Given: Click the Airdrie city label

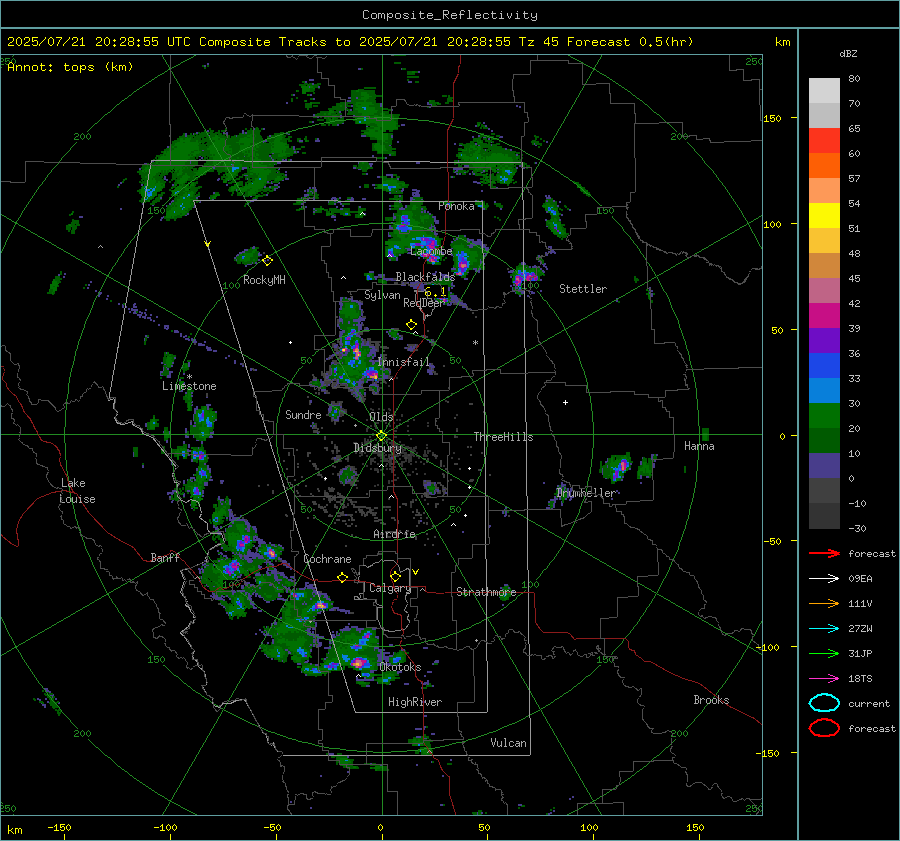Looking at the screenshot, I should (x=394, y=534).
